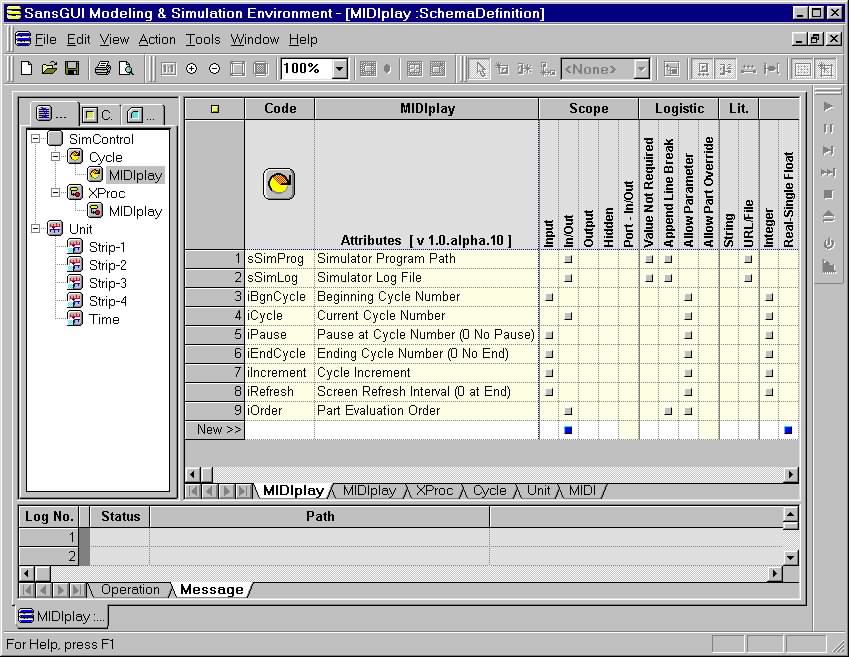The image size is (849, 657).
Task: Click the zoom out minus icon
Action: (x=214, y=69)
